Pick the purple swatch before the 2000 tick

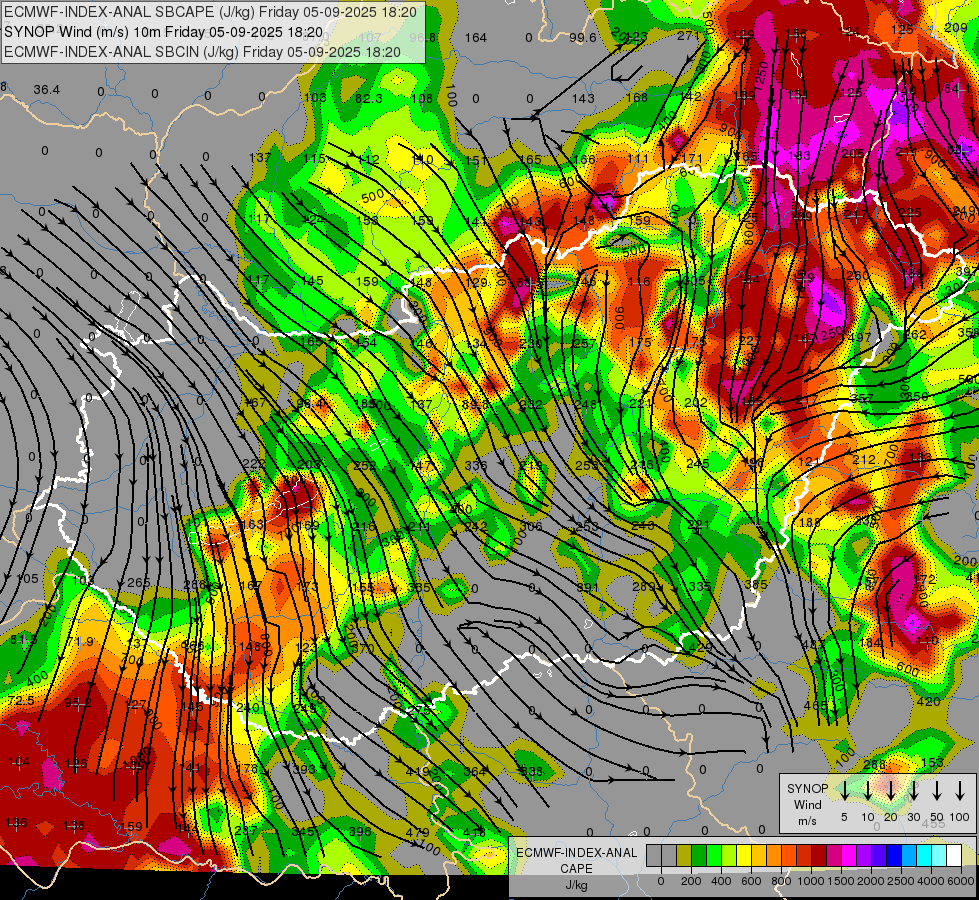coord(864,855)
